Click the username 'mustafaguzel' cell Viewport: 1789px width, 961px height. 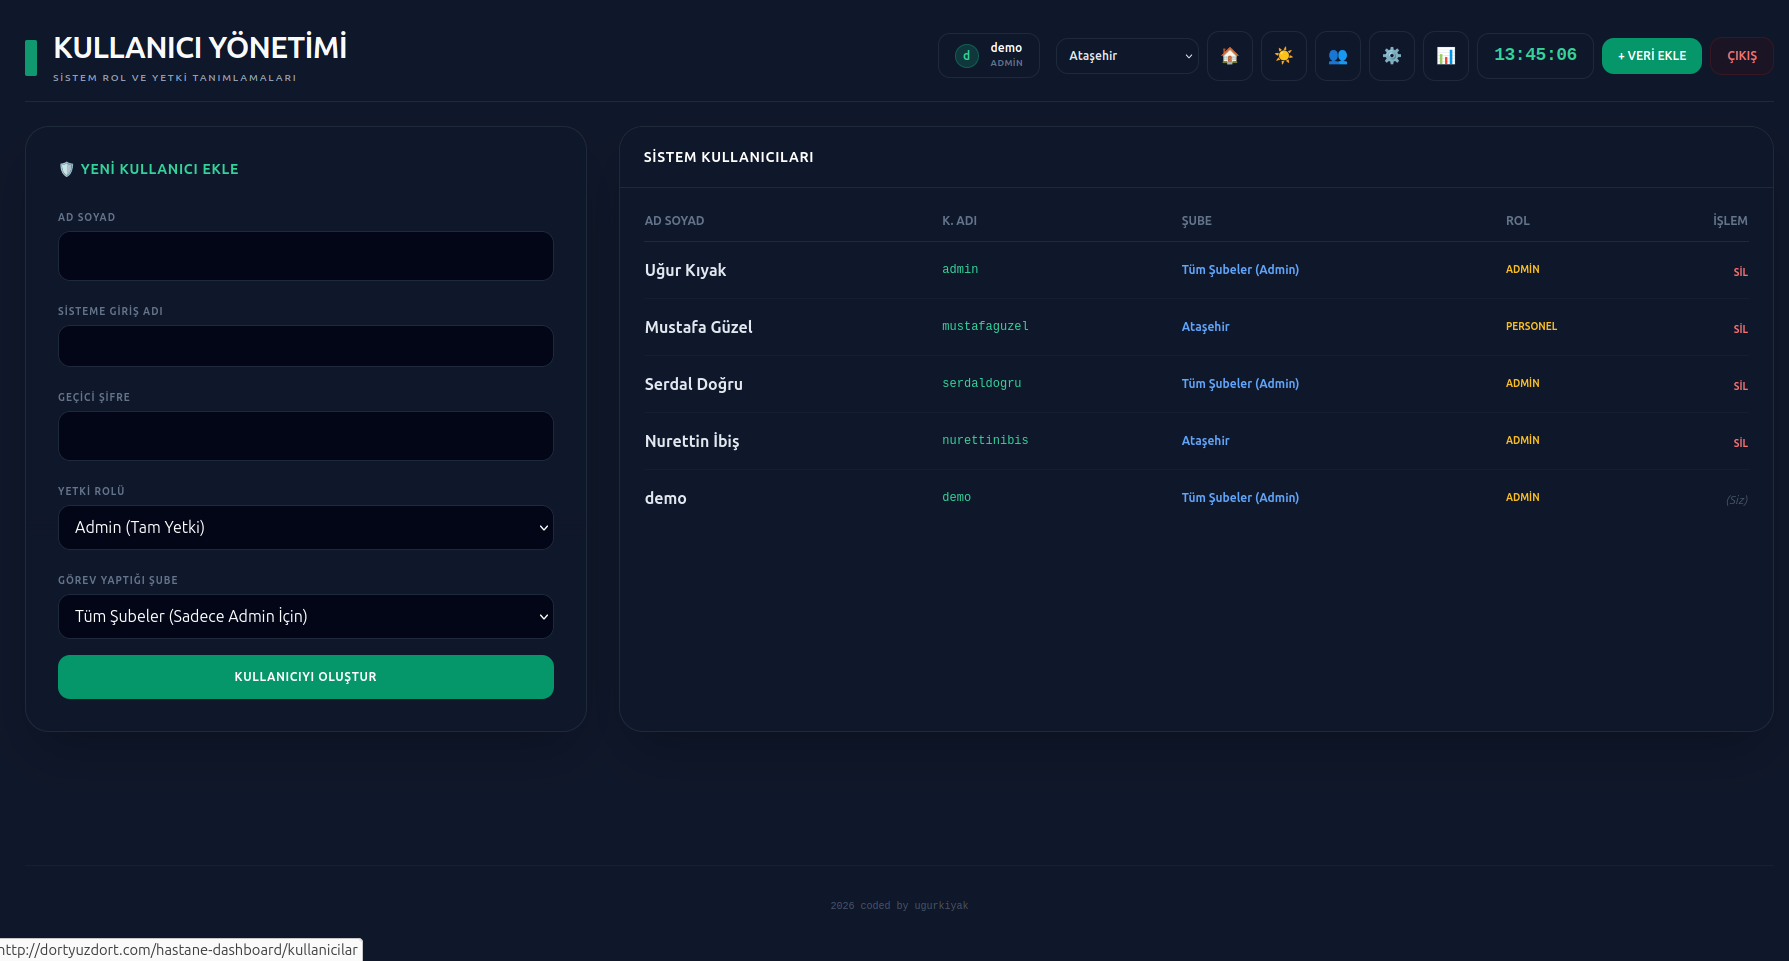pyautogui.click(x=985, y=326)
